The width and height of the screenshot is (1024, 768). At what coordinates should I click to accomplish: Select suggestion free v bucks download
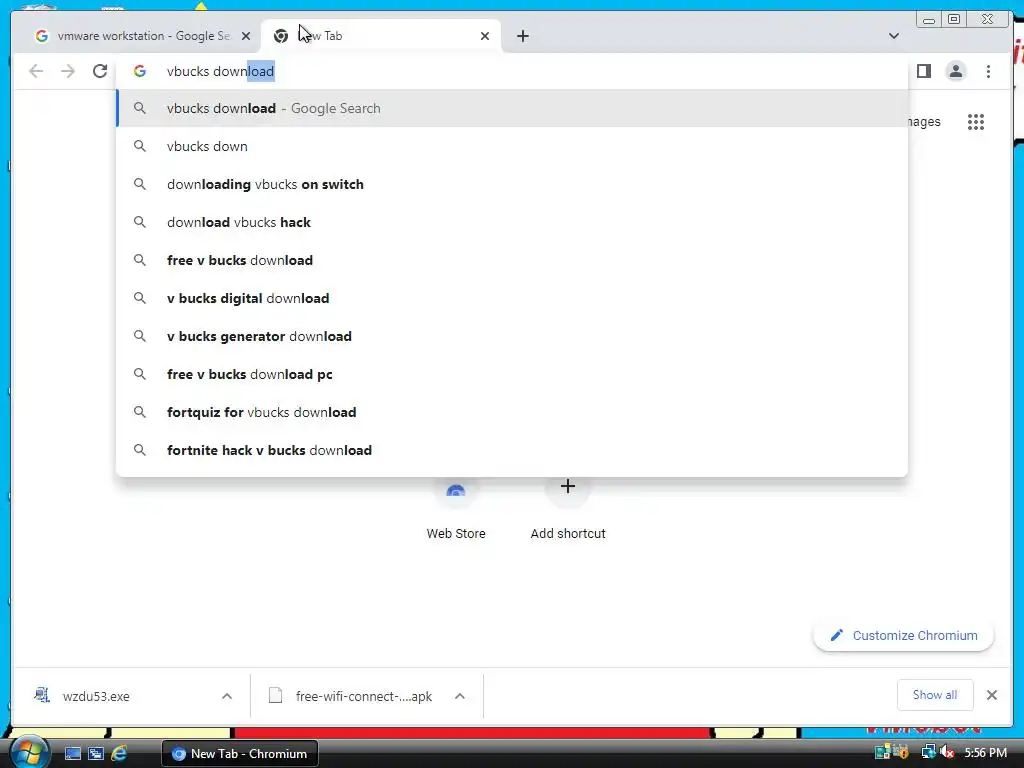(x=512, y=260)
